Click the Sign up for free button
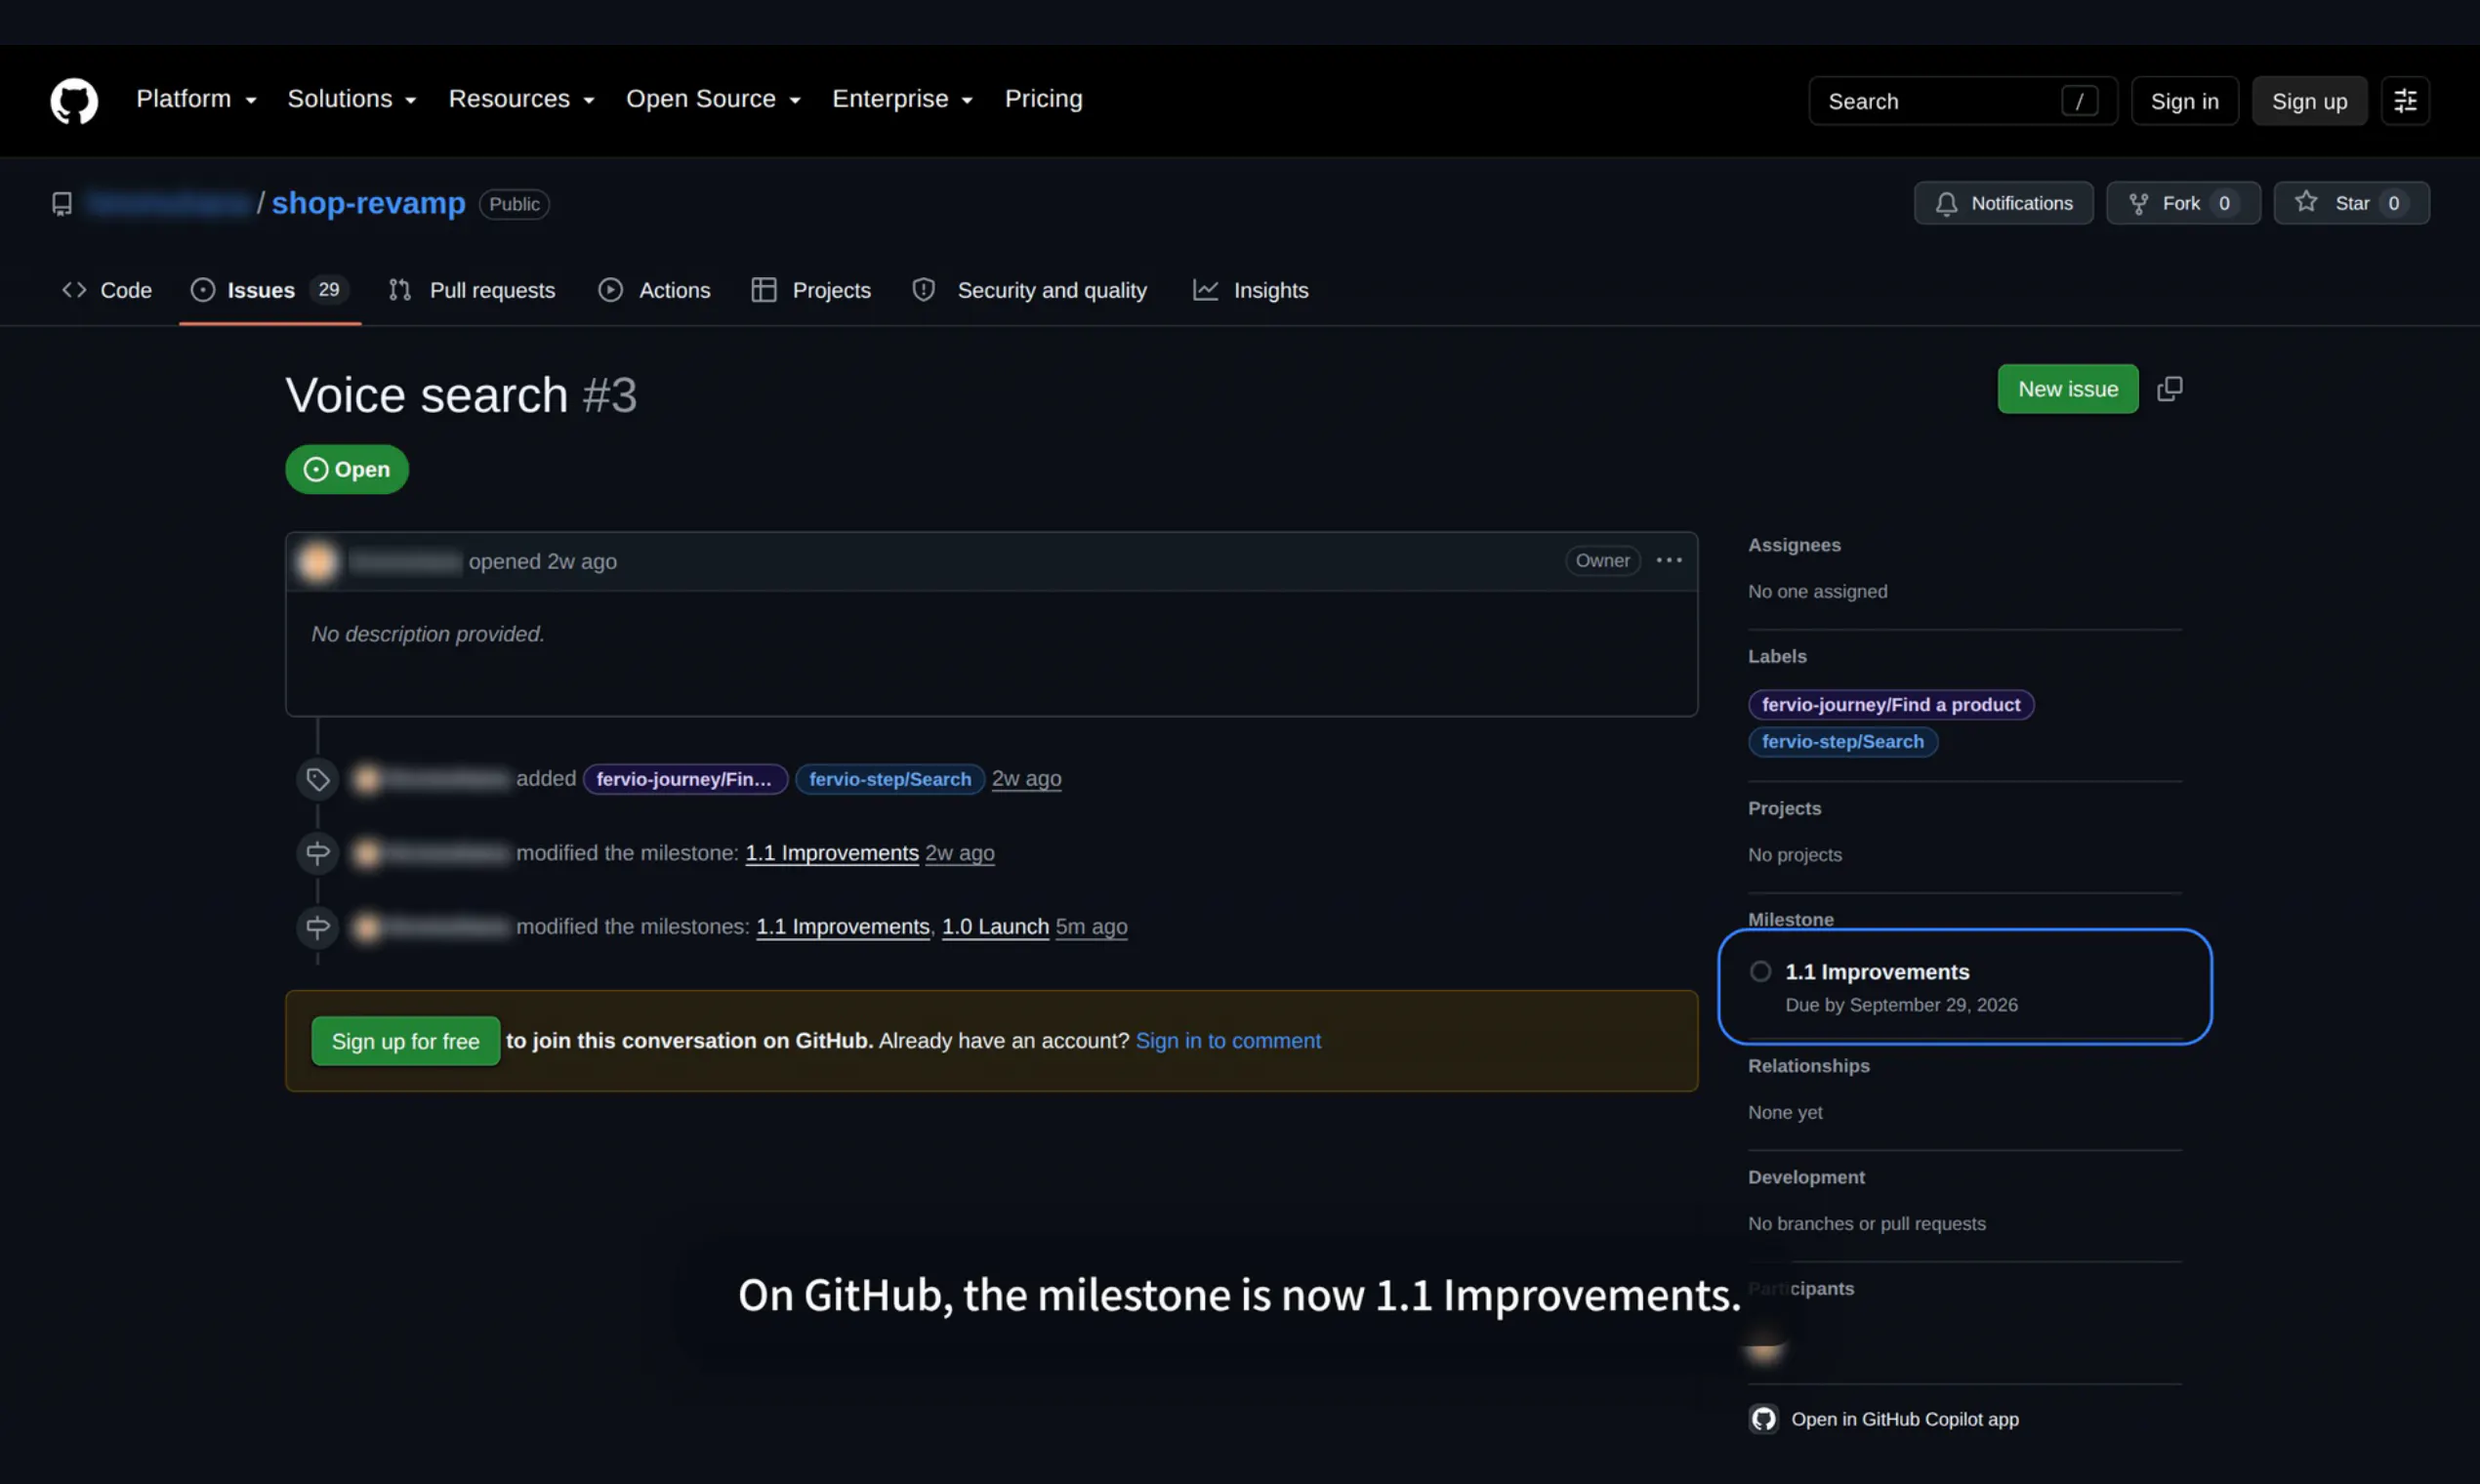The width and height of the screenshot is (2480, 1484). click(x=406, y=1041)
